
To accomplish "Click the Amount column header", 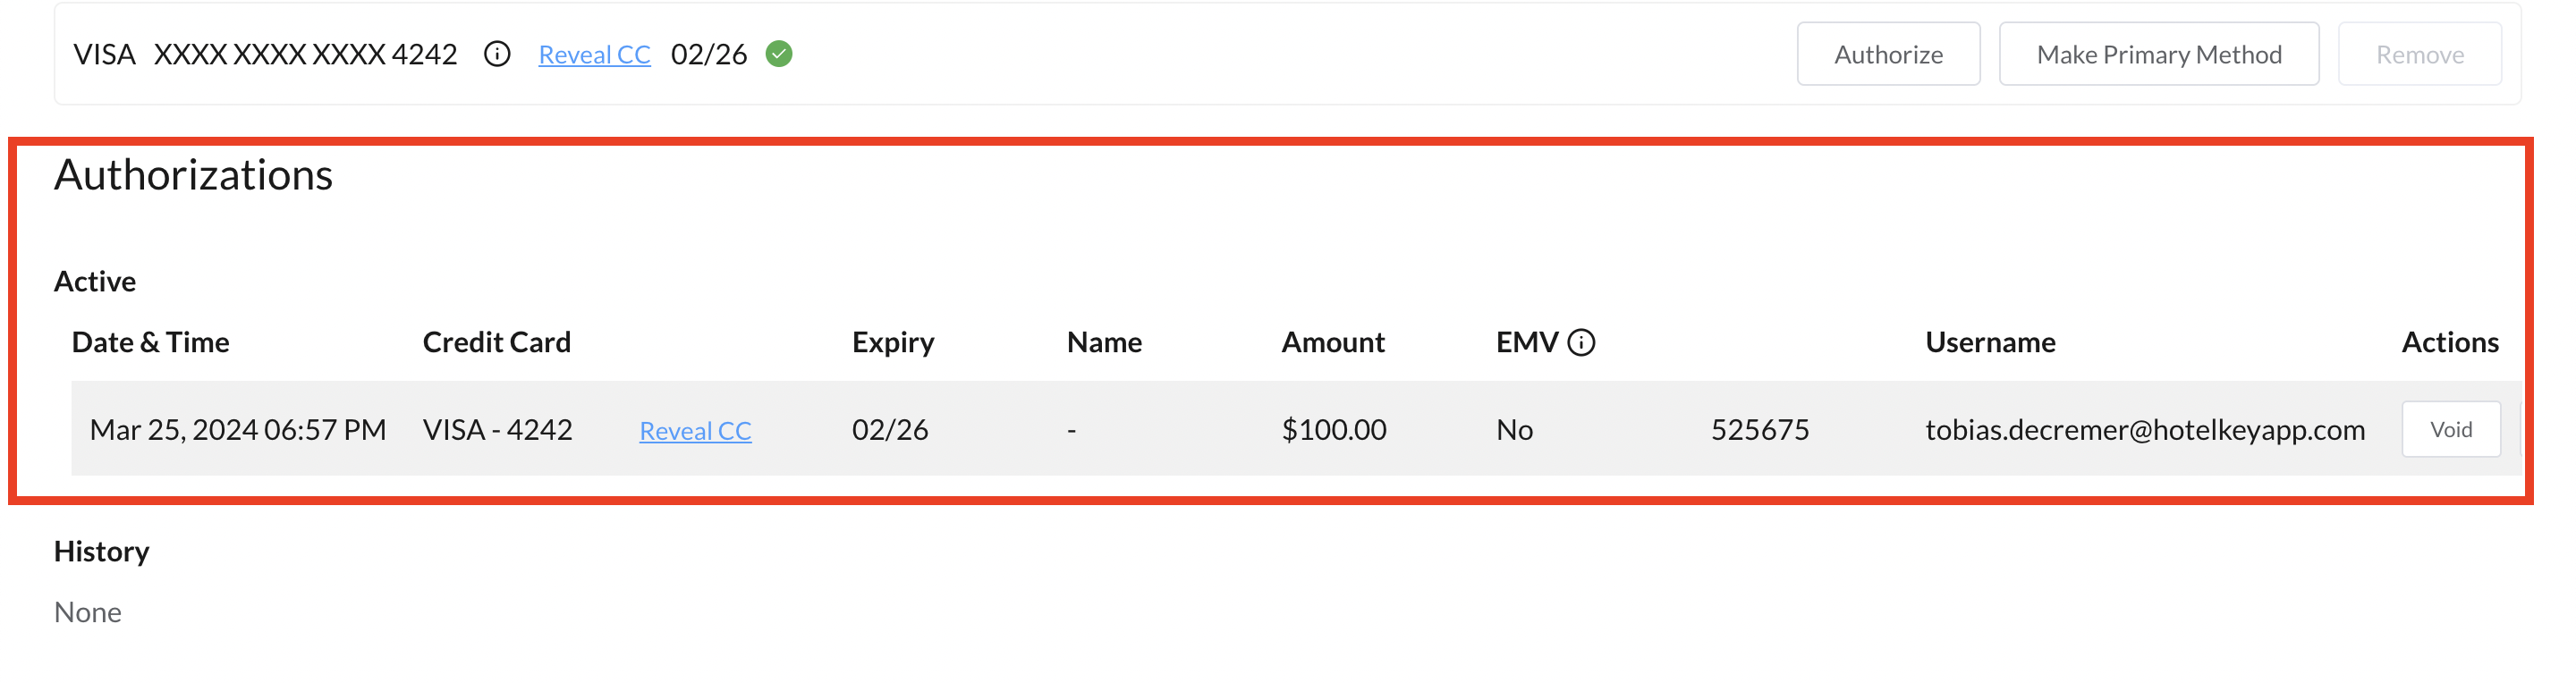I will point(1332,343).
